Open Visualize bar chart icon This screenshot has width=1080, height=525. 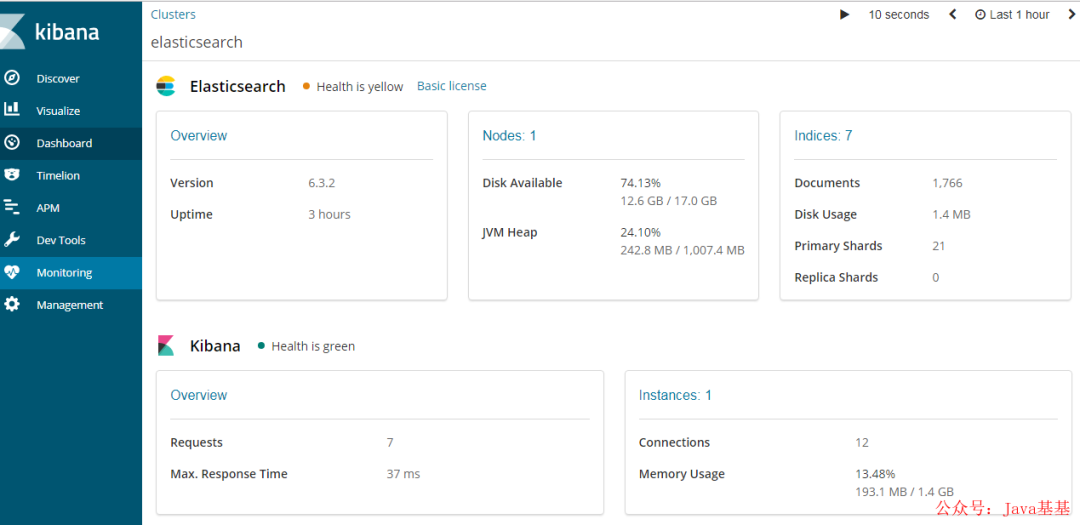[x=12, y=110]
